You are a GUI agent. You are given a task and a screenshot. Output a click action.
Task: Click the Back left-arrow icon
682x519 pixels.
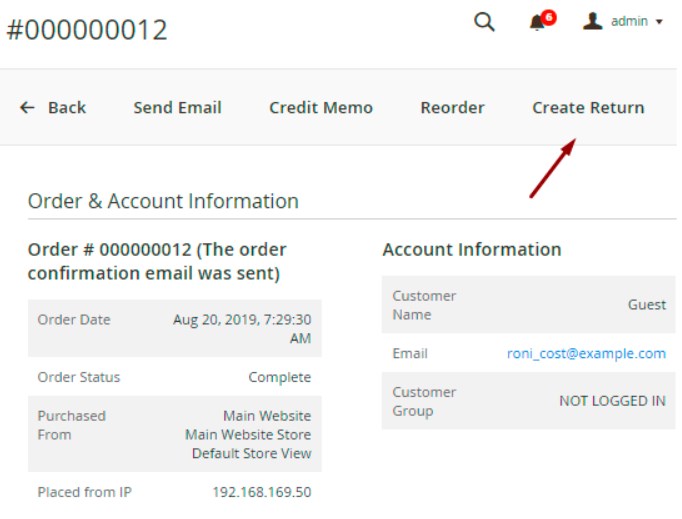click(27, 108)
